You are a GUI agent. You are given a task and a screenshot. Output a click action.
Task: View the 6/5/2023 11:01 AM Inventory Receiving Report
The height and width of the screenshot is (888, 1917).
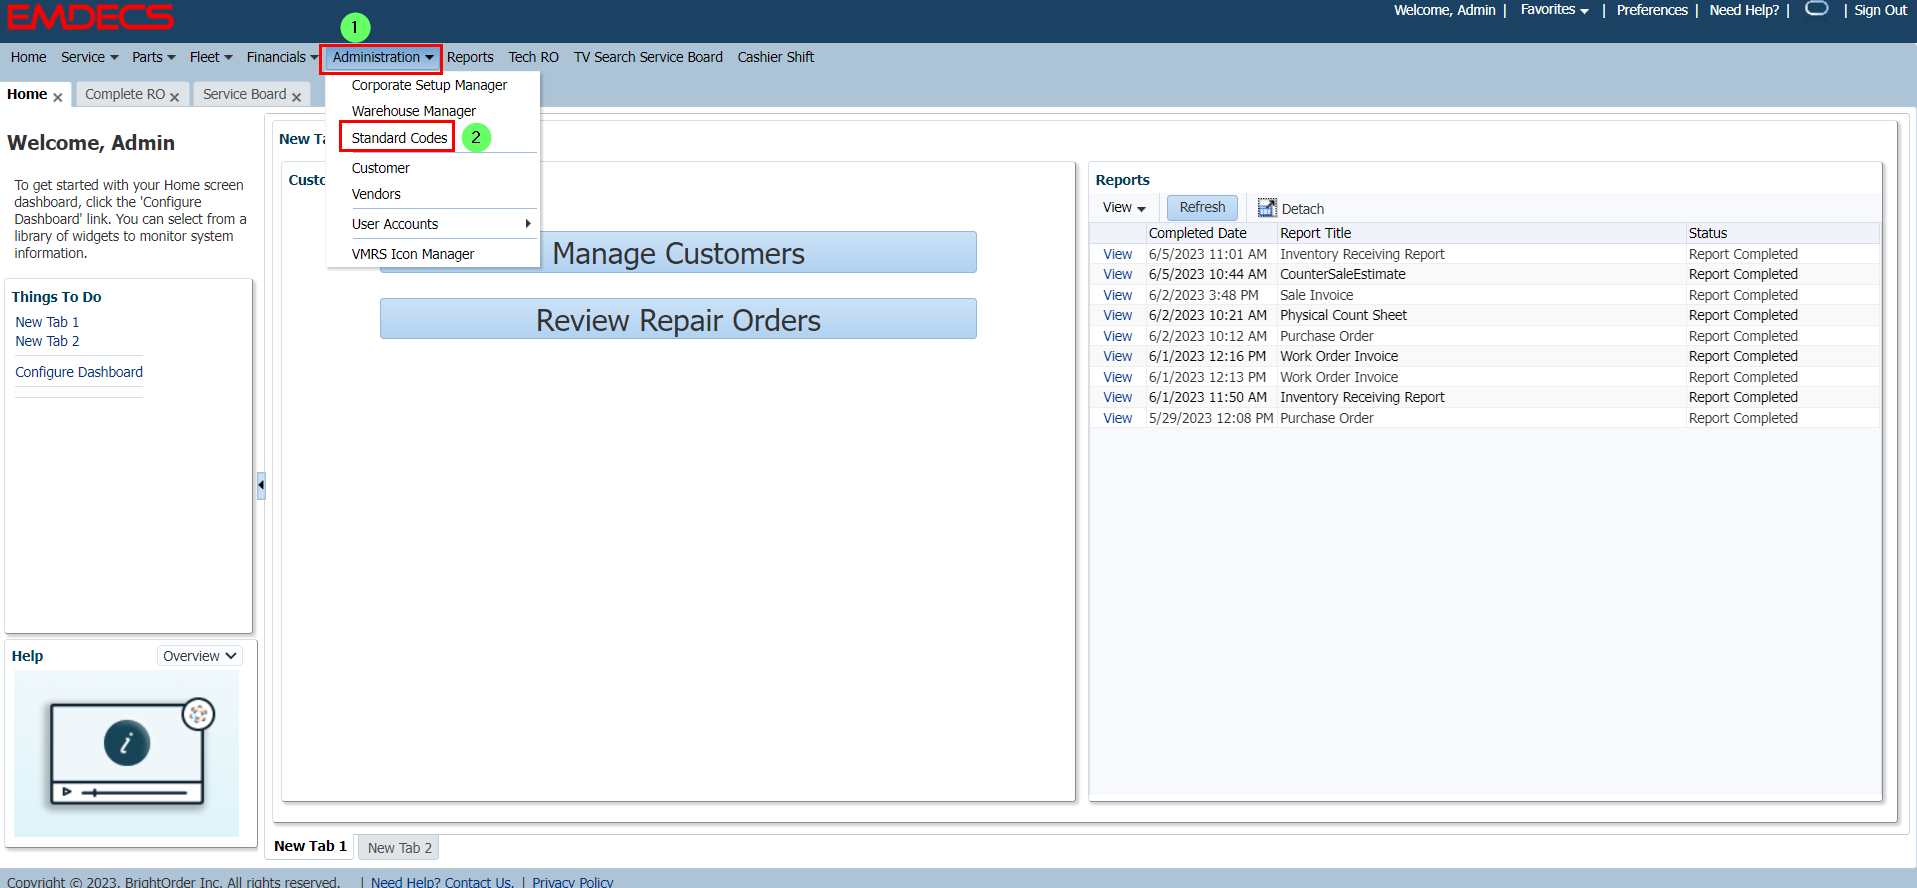click(1117, 254)
